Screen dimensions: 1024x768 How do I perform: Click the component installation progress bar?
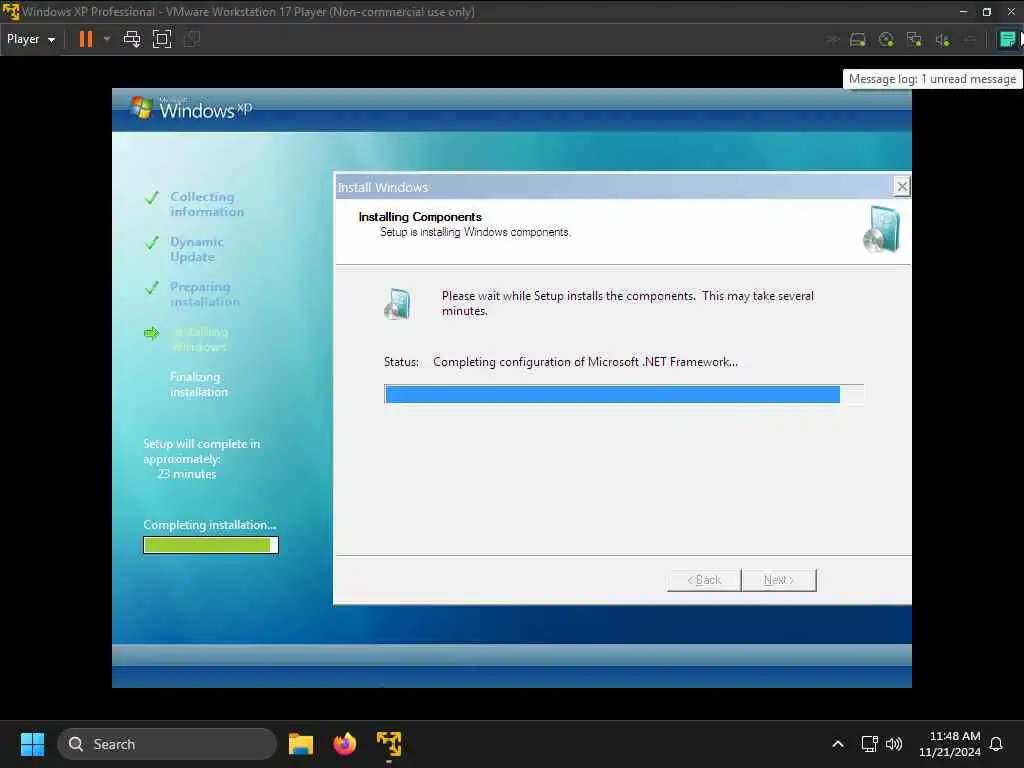tap(624, 394)
